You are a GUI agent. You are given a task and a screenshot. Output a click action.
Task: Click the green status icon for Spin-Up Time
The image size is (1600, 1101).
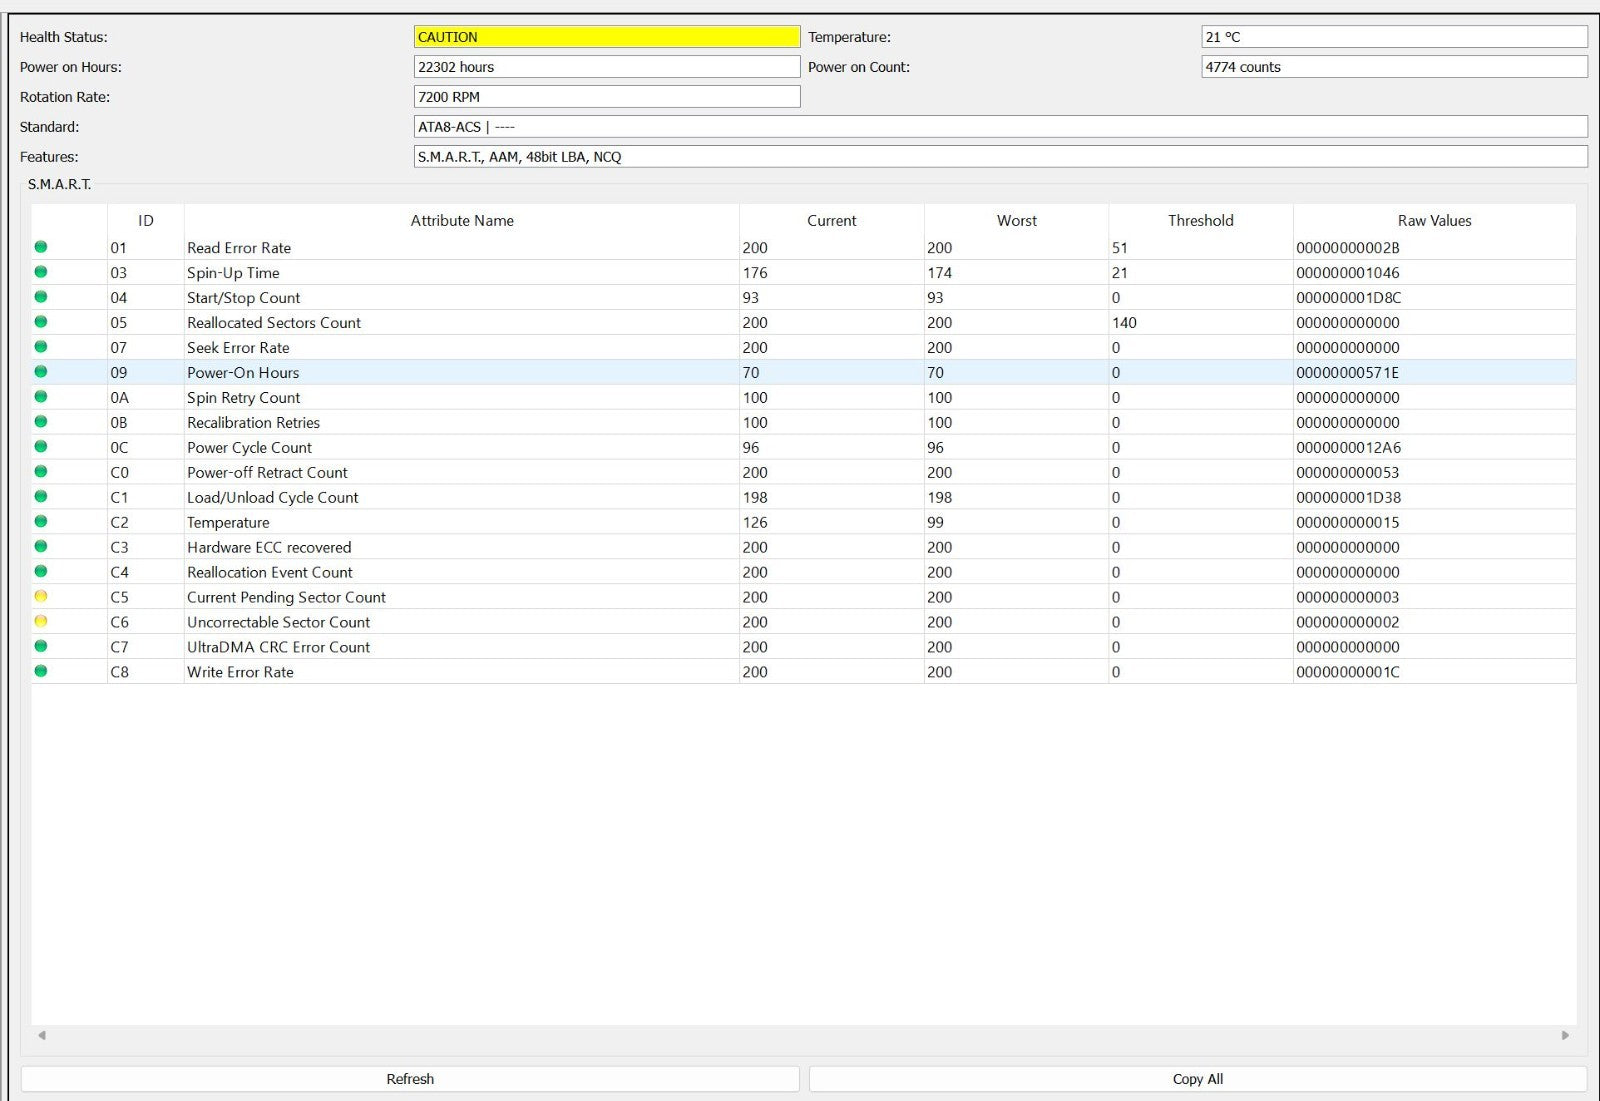click(41, 272)
